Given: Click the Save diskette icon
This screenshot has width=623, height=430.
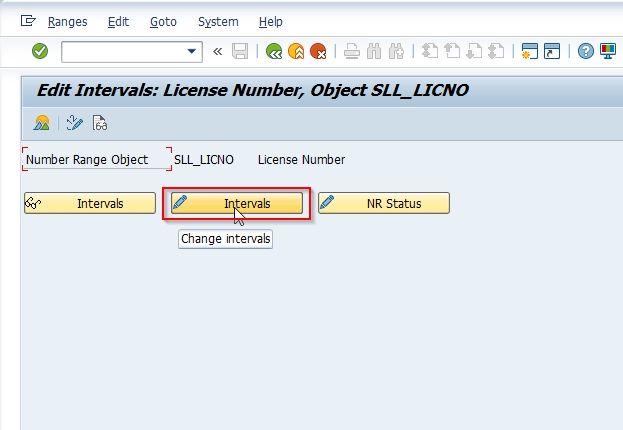Looking at the screenshot, I should click(x=240, y=51).
